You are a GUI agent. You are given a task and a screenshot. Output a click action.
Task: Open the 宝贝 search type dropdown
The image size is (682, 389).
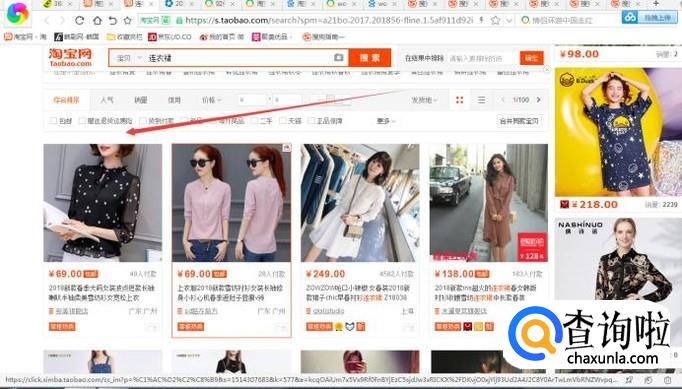tap(129, 58)
